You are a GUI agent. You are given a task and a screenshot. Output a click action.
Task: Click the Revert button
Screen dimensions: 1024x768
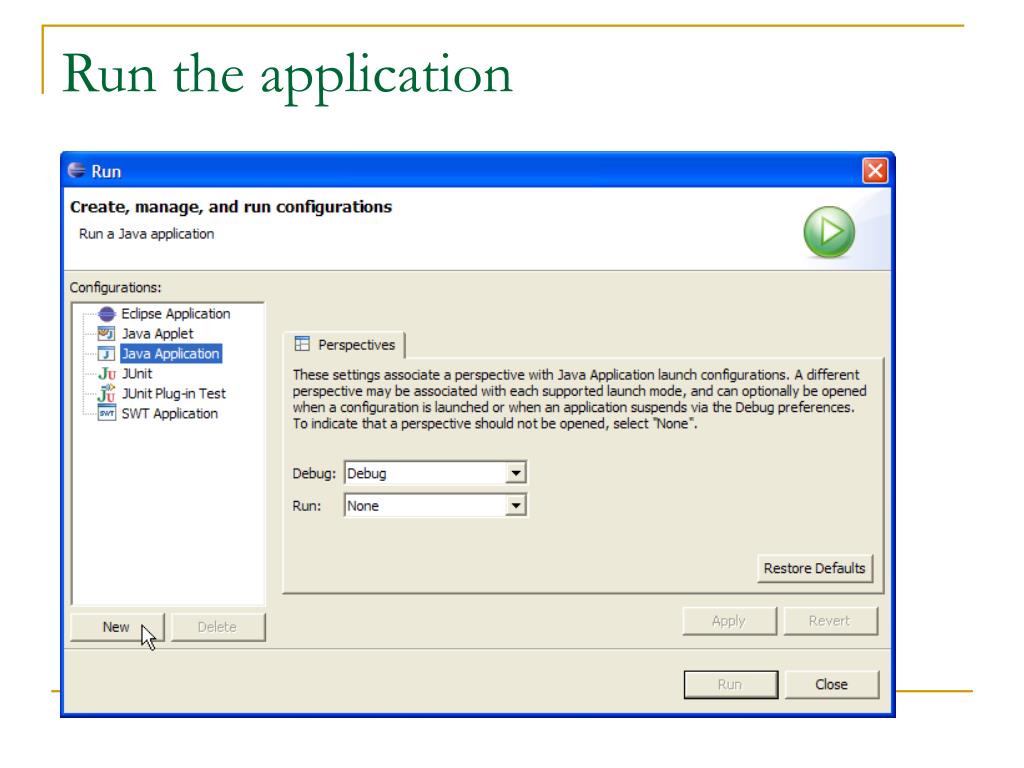(x=830, y=621)
